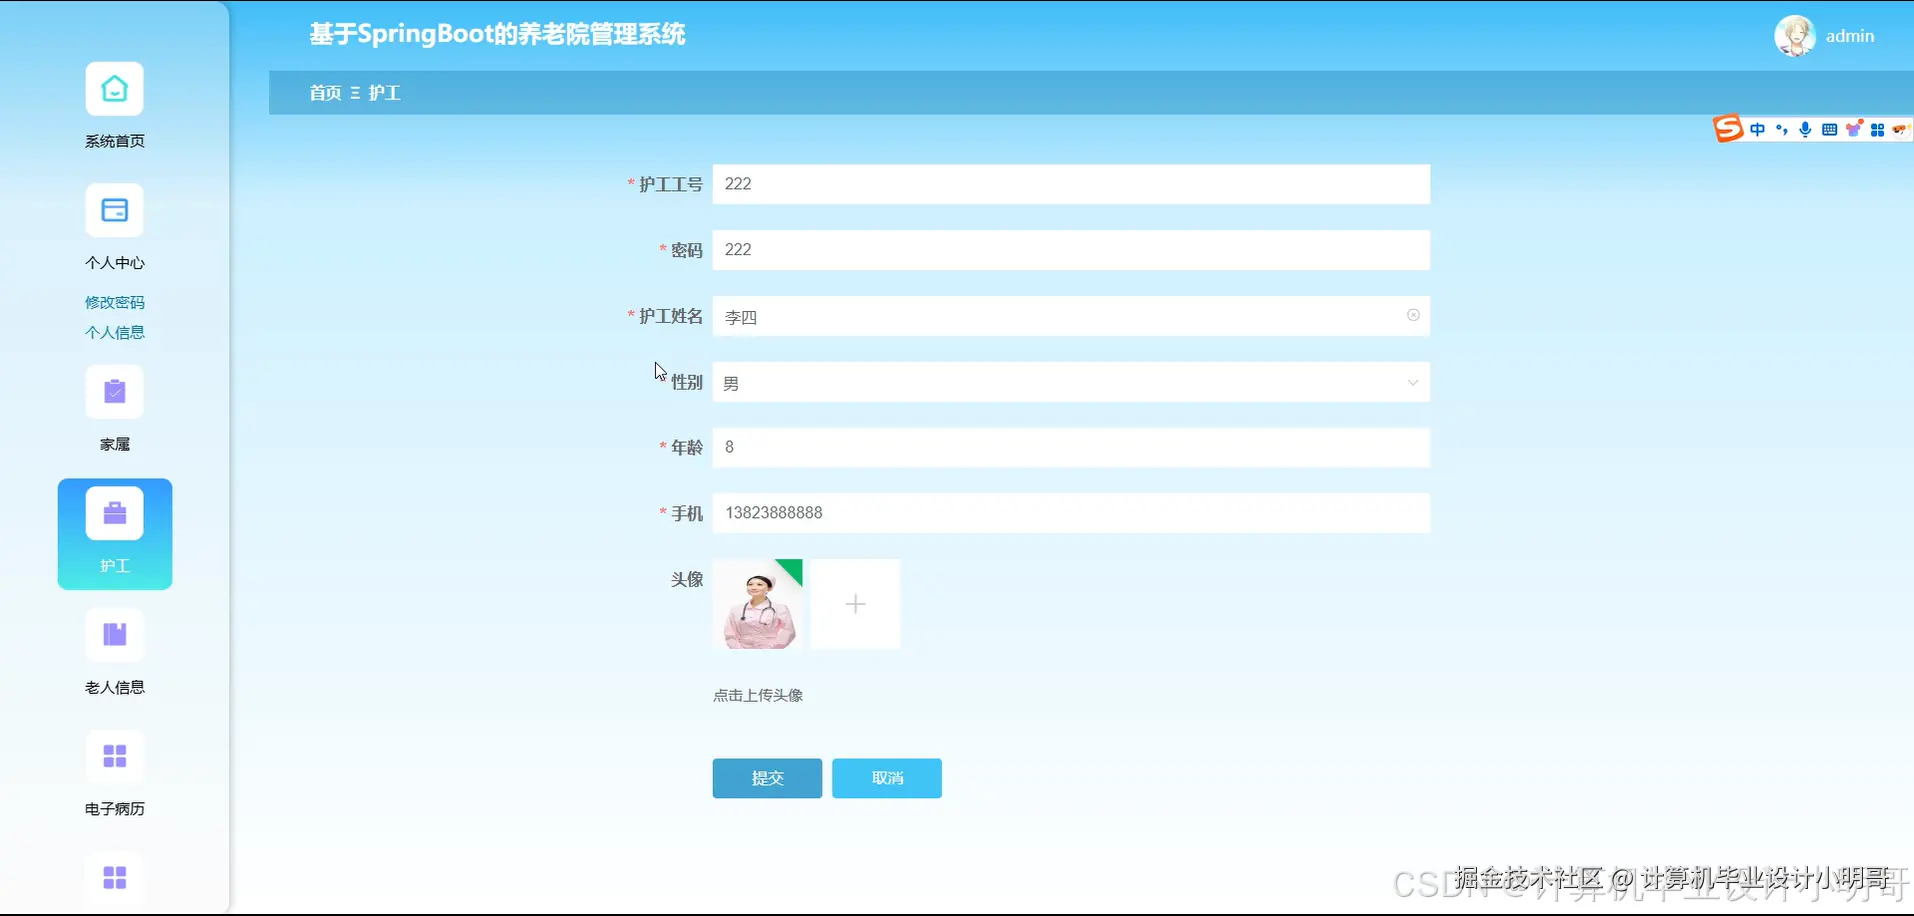Image resolution: width=1914 pixels, height=916 pixels.
Task: Open the Sogou soft keyboard icon
Action: click(x=1829, y=129)
